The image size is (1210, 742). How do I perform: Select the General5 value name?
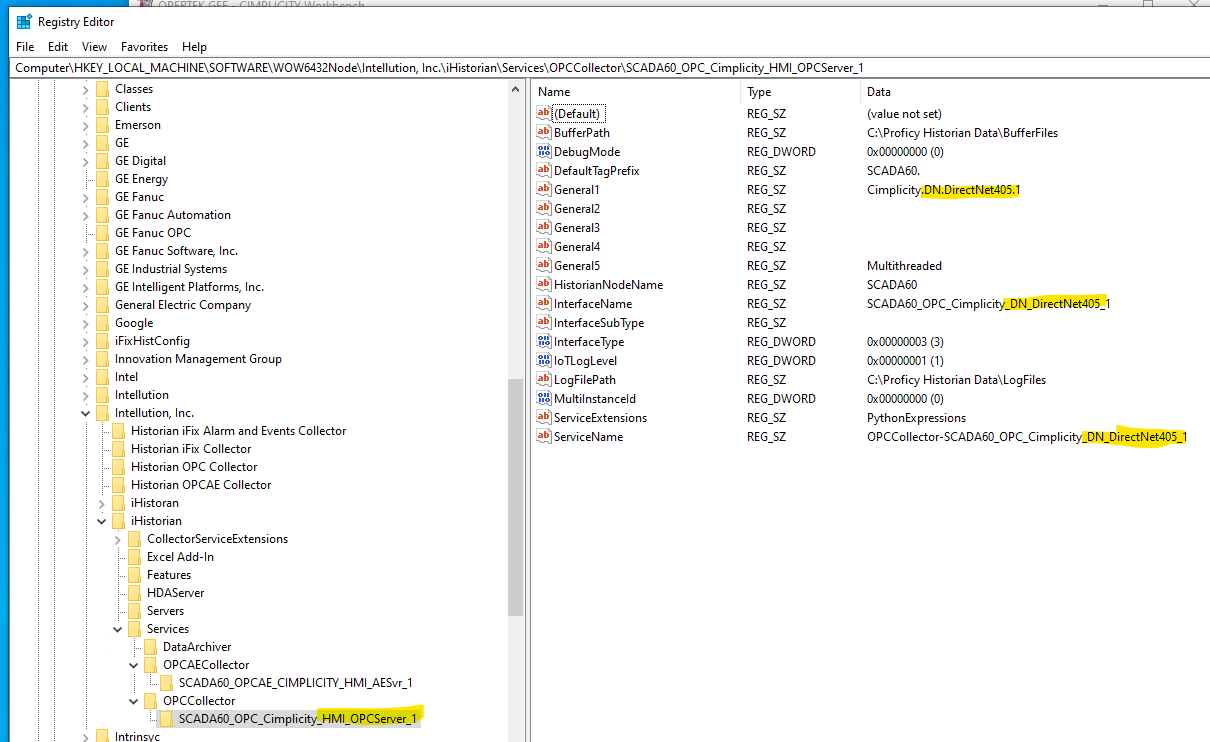577,265
